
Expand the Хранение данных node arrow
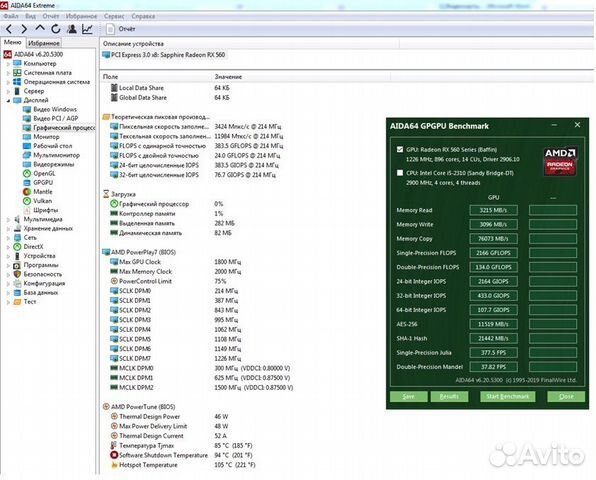tap(8, 228)
